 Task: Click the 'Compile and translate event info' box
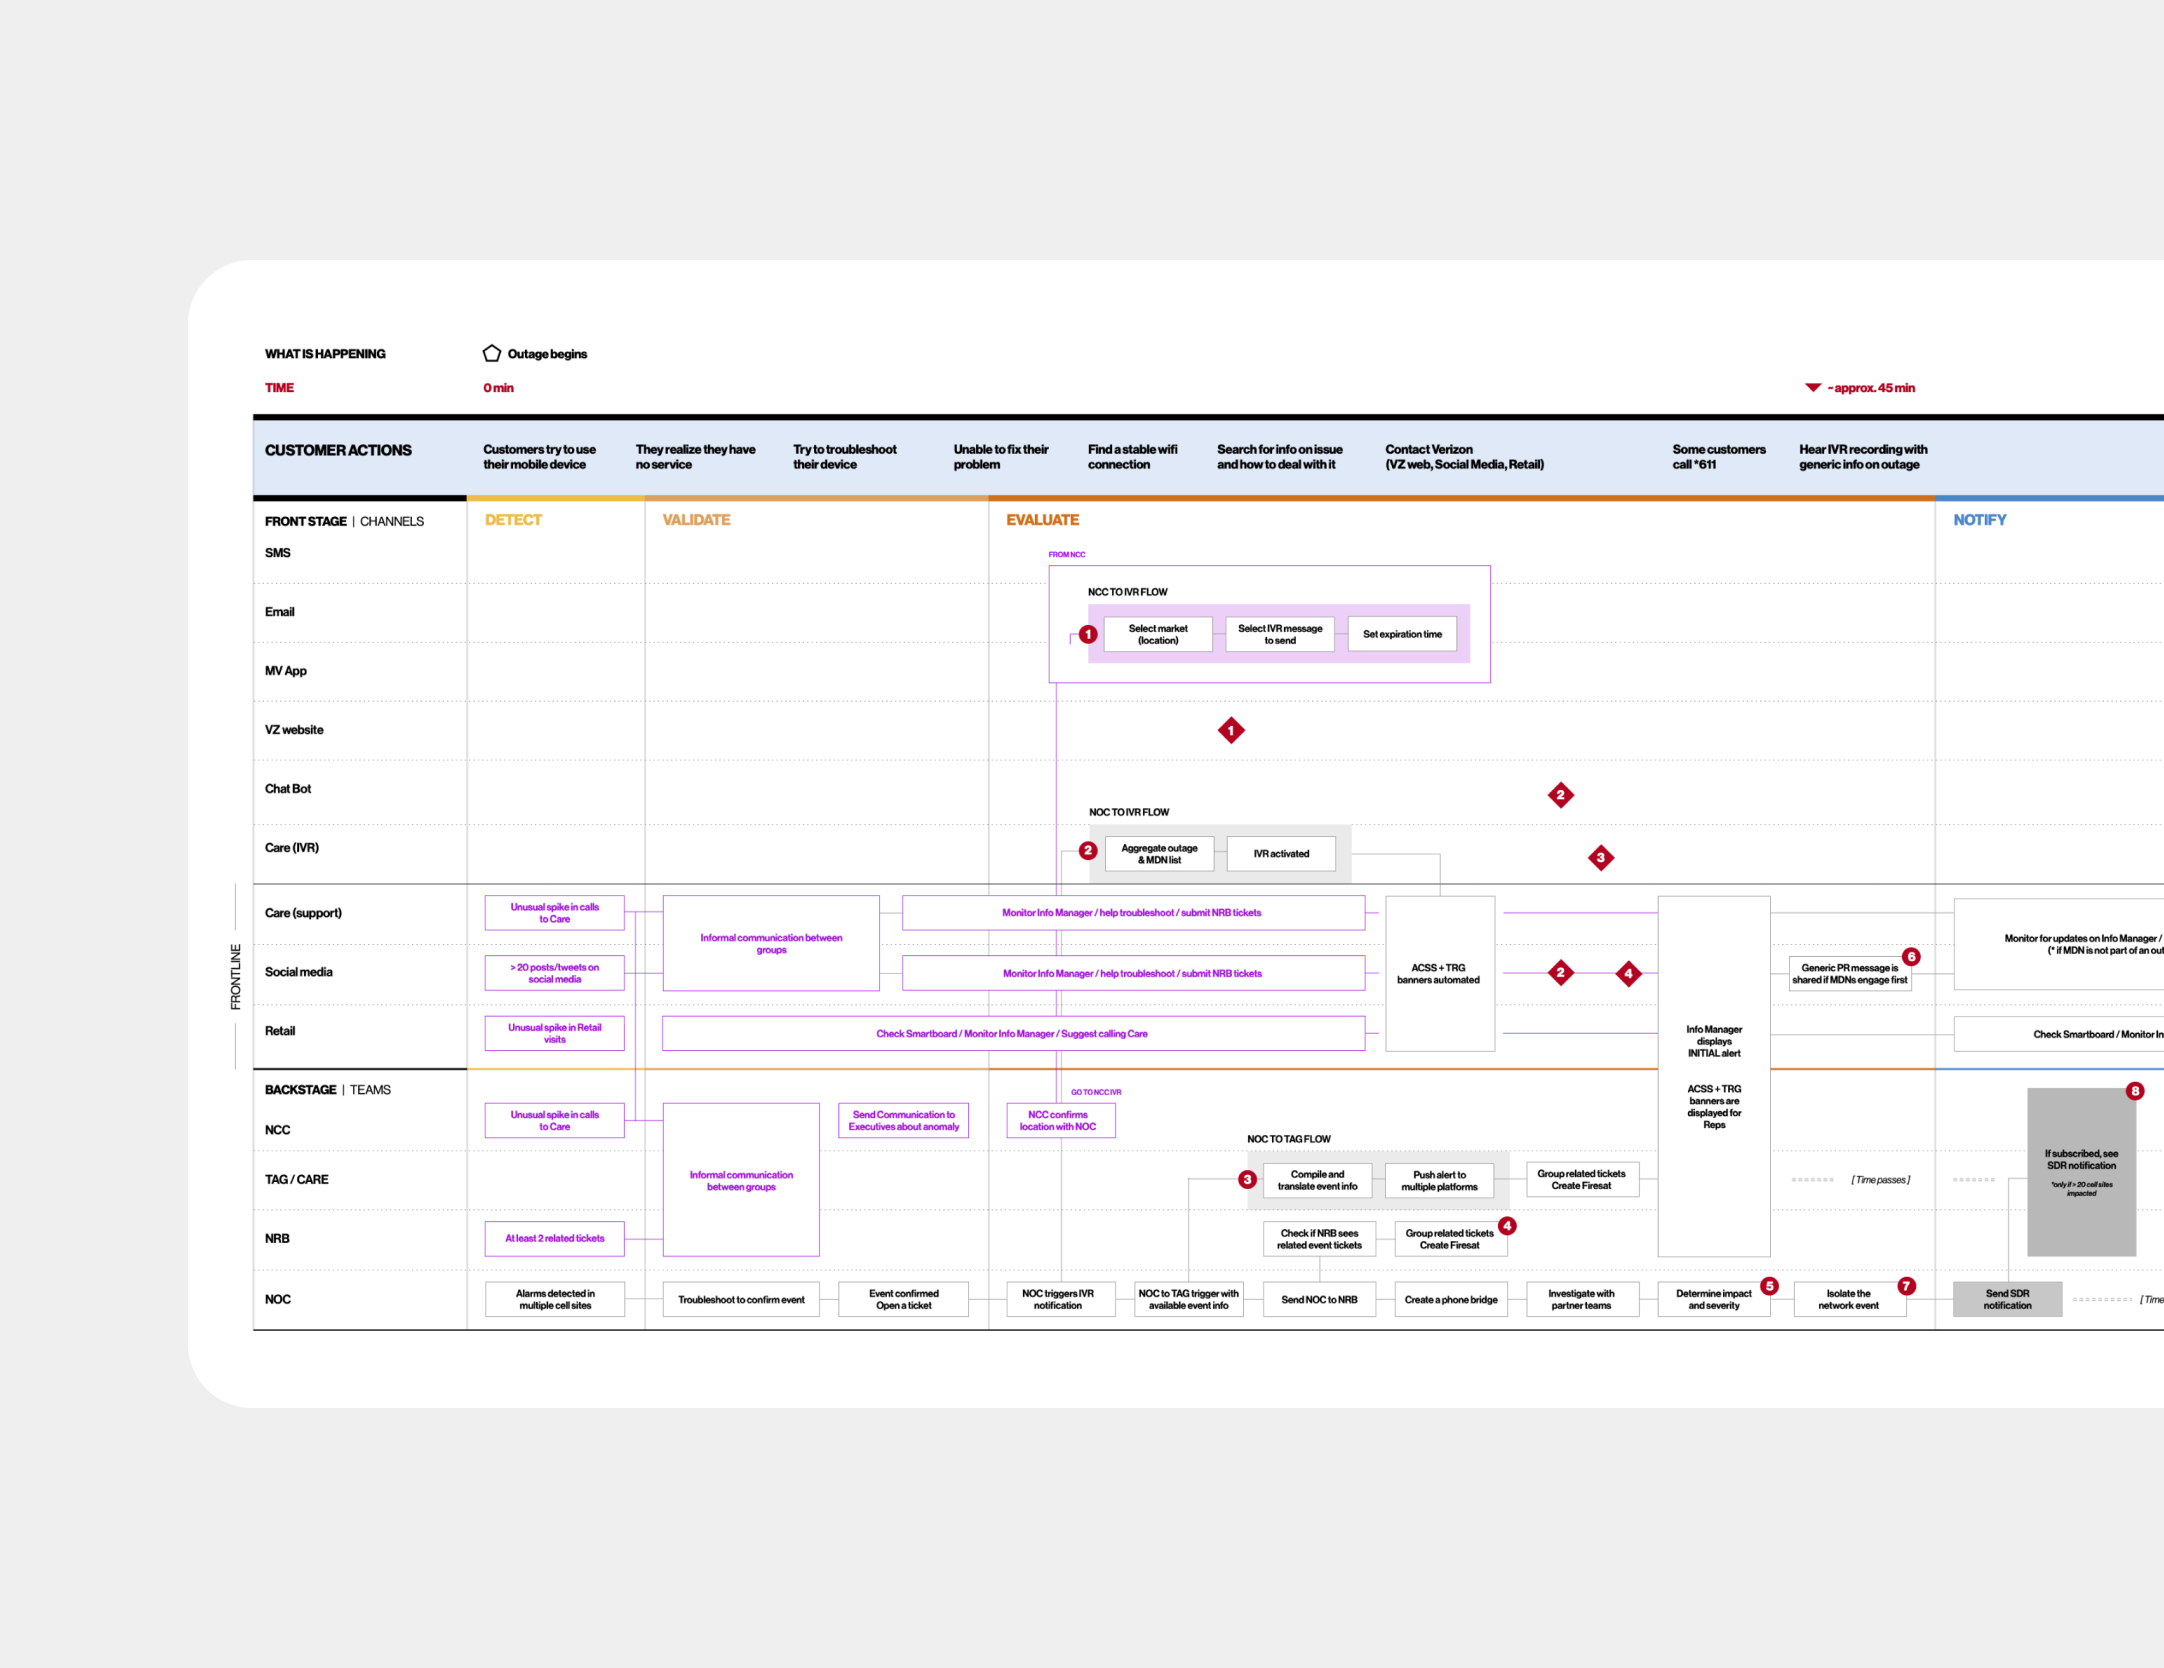(x=1318, y=1180)
